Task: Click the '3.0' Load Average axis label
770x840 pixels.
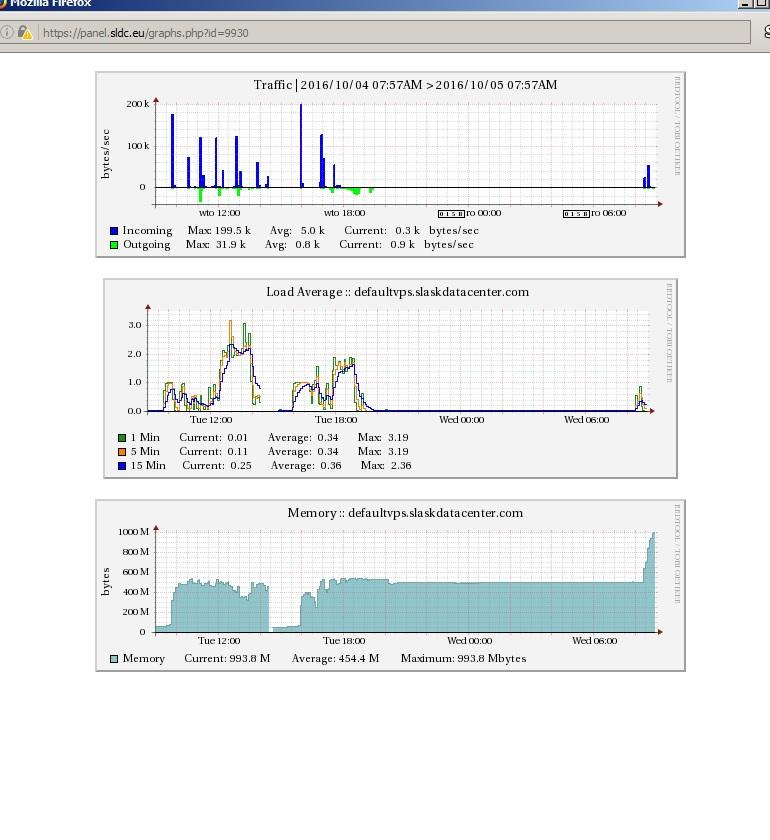Action: tap(134, 325)
